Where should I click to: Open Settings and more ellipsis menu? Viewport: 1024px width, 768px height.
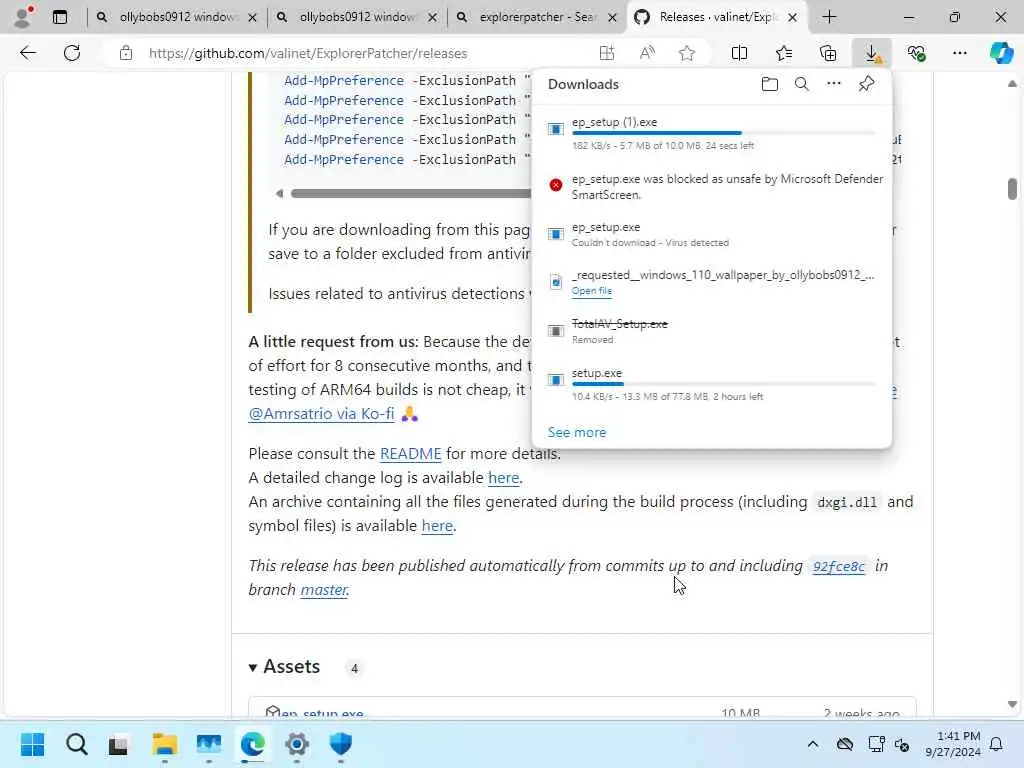(959, 53)
